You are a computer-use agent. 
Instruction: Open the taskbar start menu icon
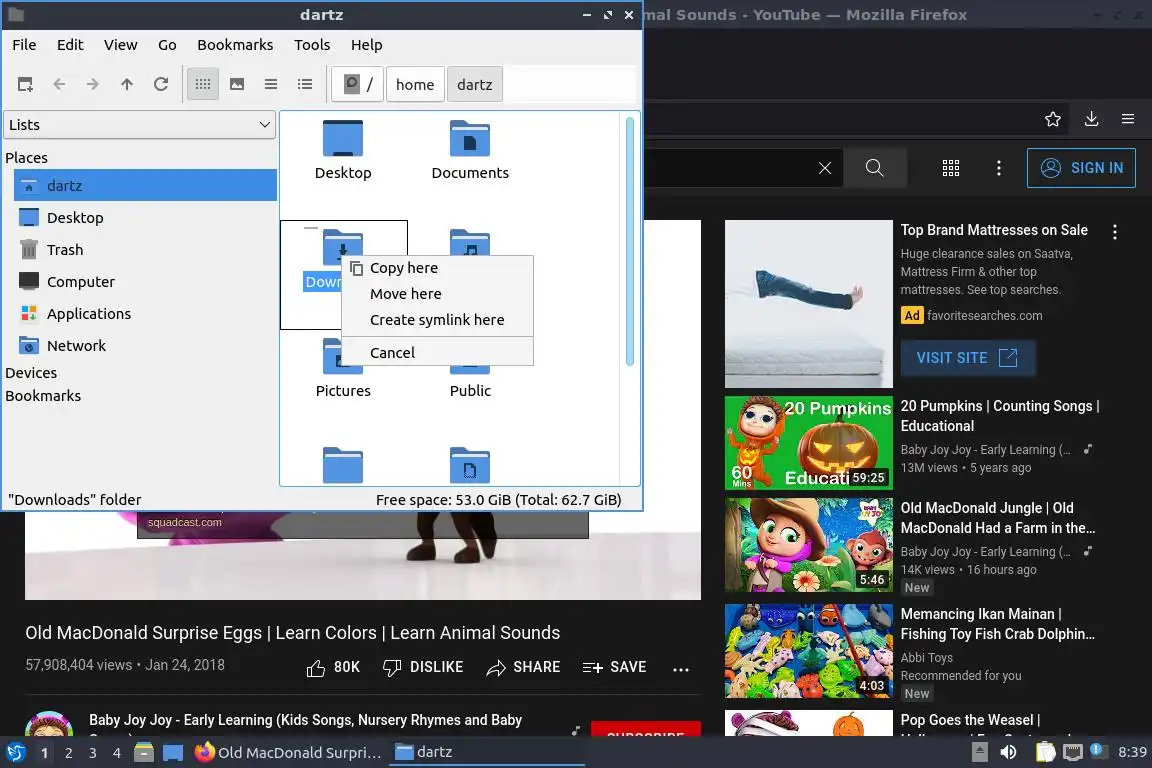click(15, 753)
